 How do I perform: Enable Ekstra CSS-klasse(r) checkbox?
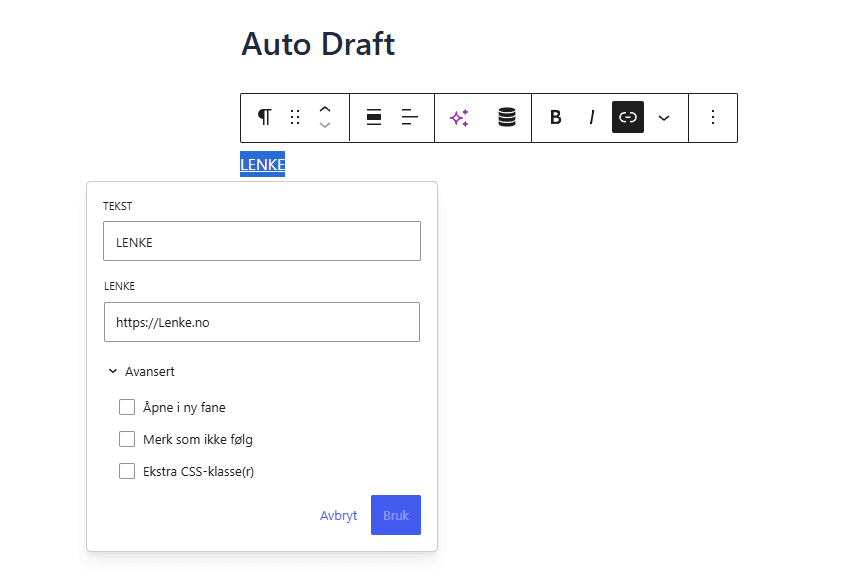tap(127, 471)
